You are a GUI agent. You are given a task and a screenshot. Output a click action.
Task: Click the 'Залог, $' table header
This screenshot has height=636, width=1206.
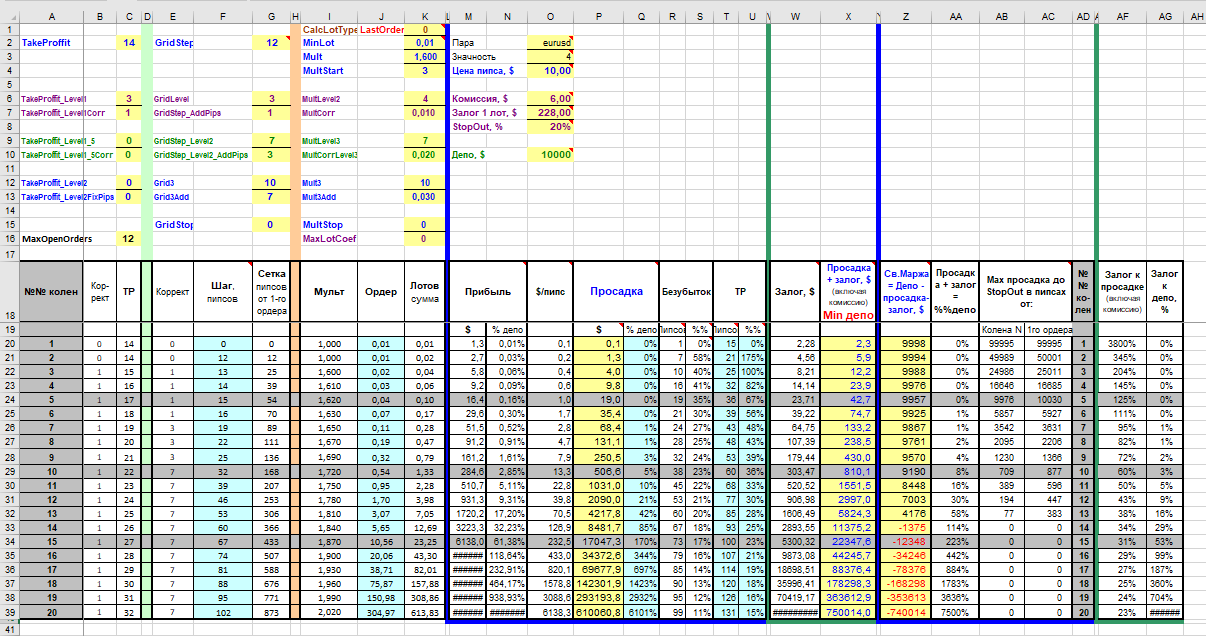coord(794,291)
